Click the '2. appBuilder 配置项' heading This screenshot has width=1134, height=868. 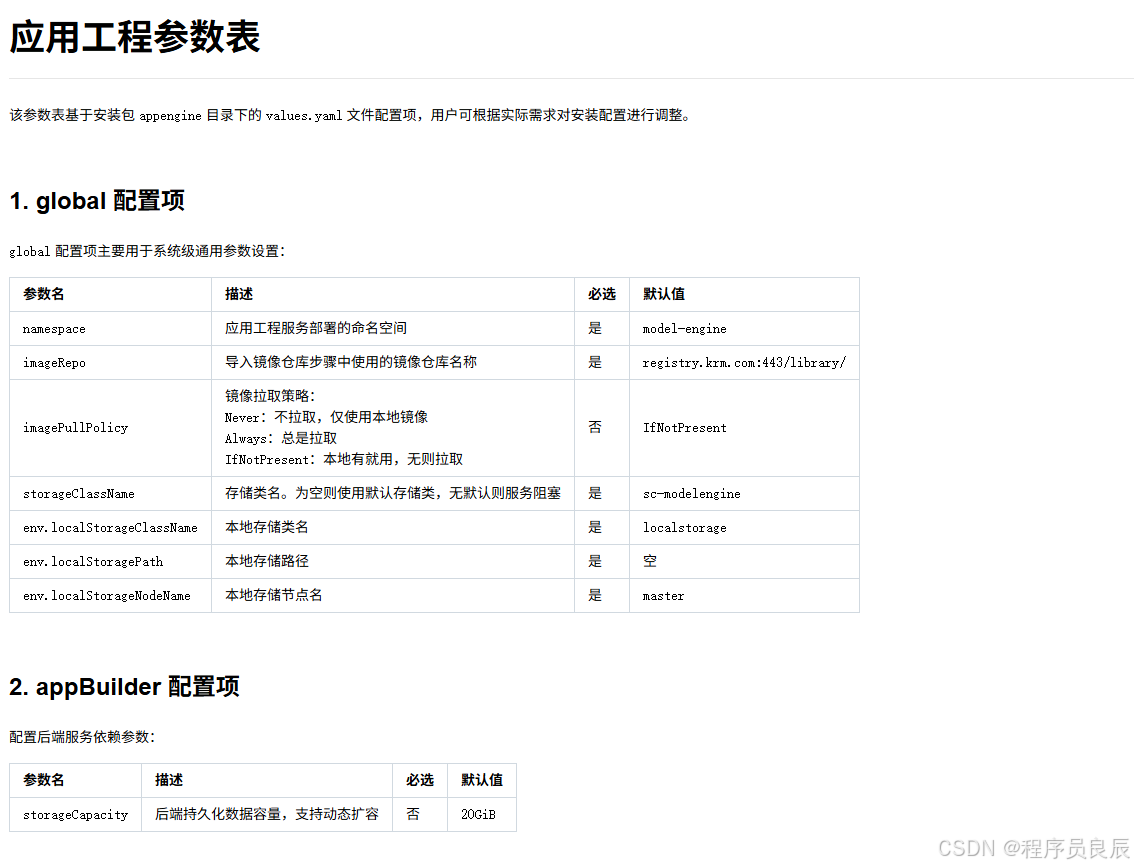[x=124, y=686]
